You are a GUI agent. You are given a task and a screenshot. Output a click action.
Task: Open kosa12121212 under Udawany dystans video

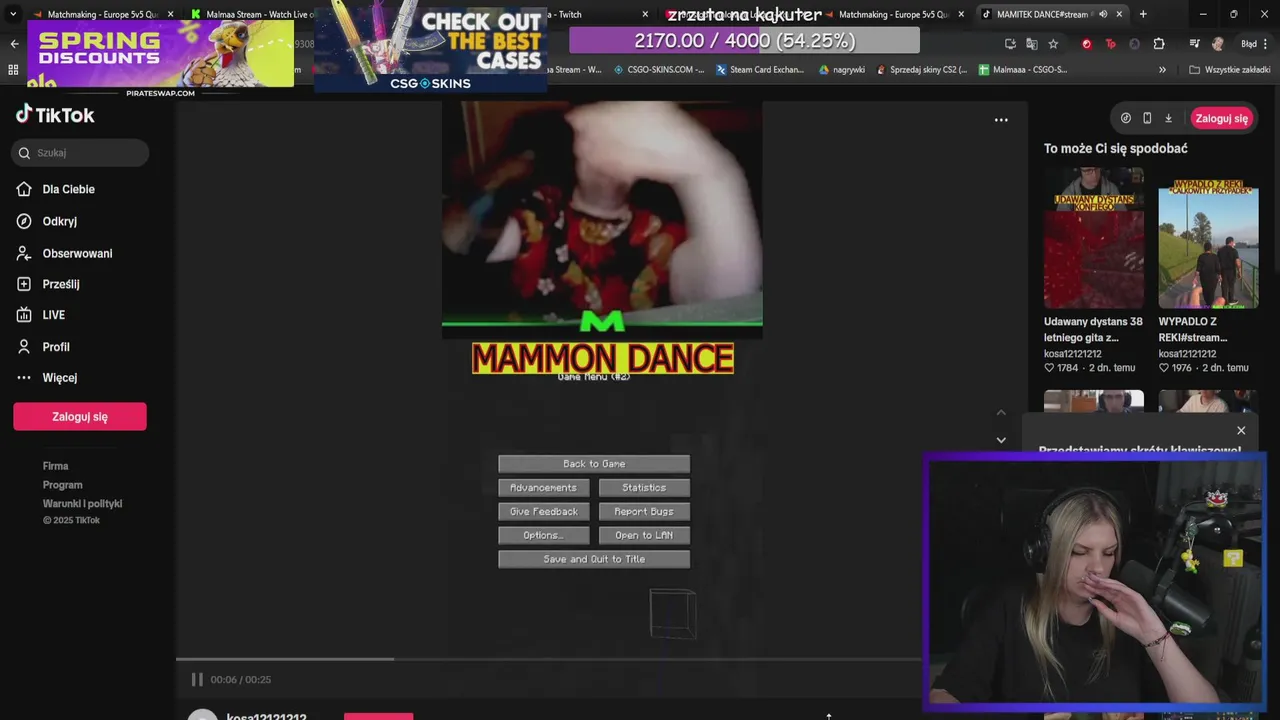(1073, 354)
